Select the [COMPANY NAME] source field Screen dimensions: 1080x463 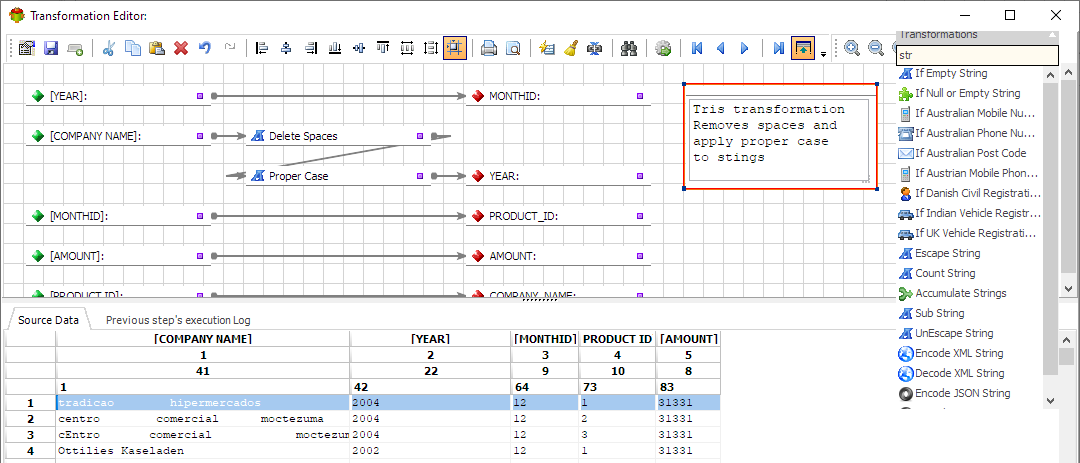118,136
